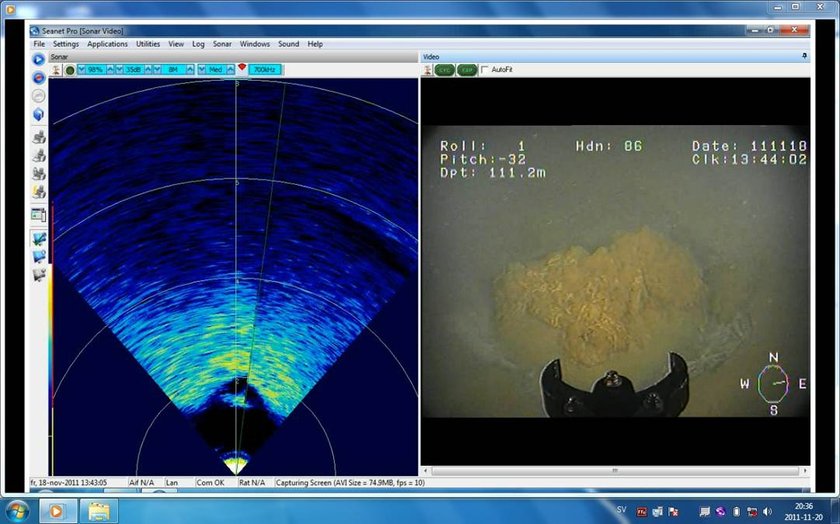
Task: Click the scroll right arrow under Video panel
Action: click(805, 471)
